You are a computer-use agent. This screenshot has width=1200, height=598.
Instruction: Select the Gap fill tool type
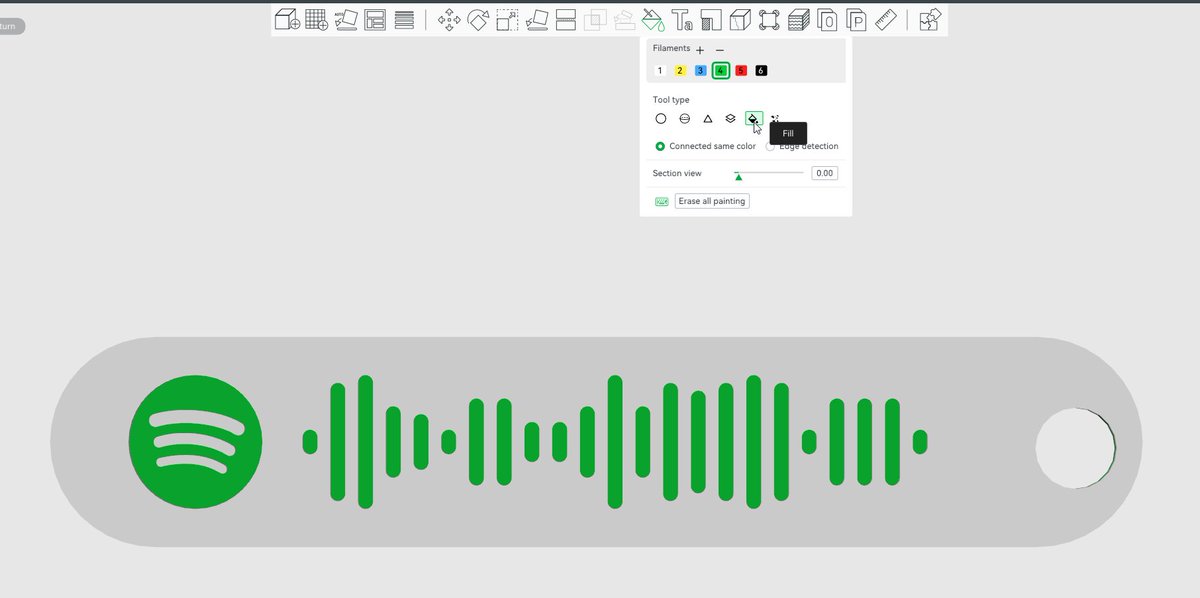[776, 118]
